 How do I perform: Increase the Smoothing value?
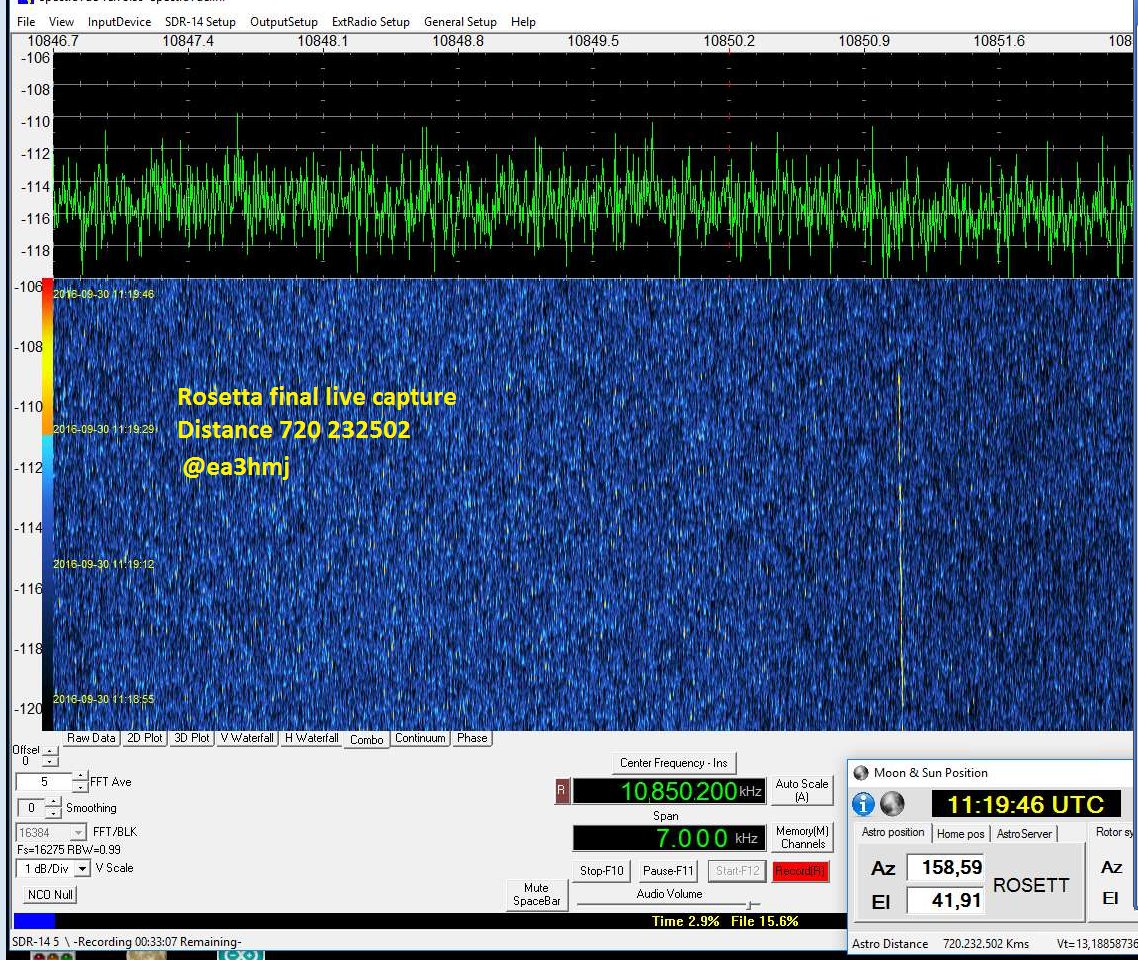pos(54,803)
